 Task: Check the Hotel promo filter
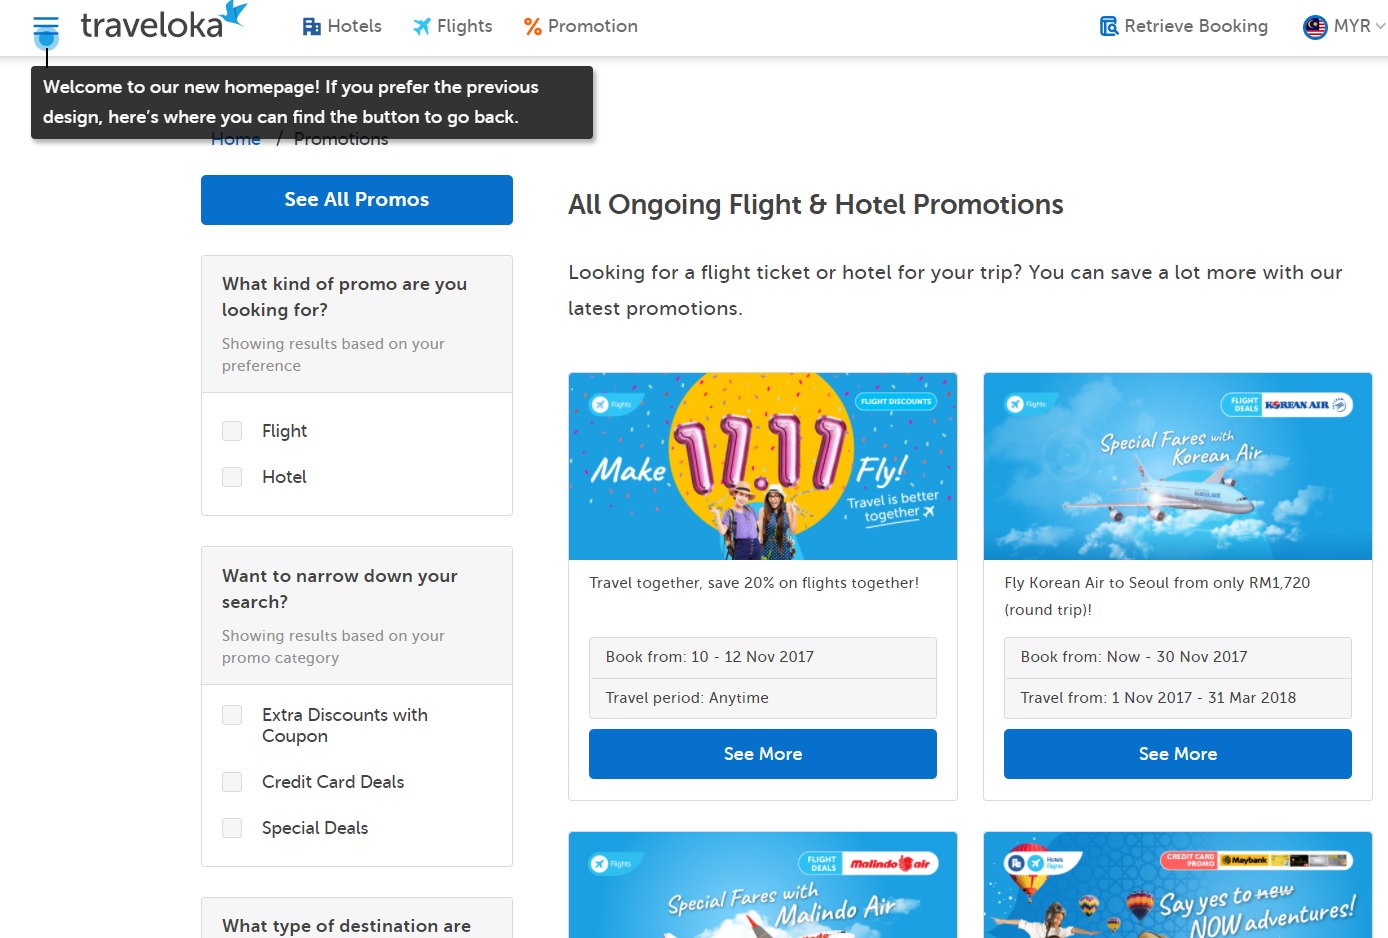tap(232, 477)
